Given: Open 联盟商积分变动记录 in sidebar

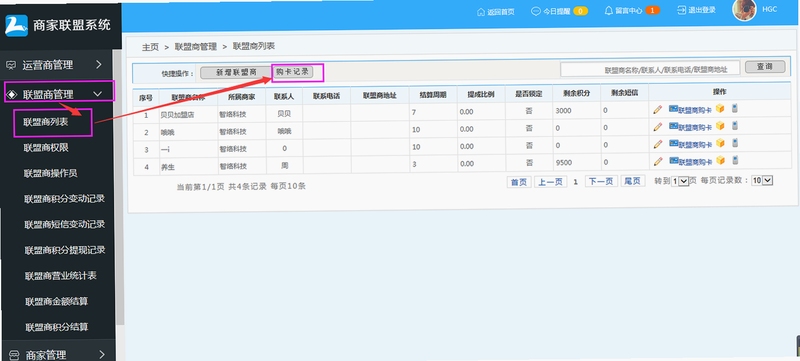Looking at the screenshot, I should 64,199.
